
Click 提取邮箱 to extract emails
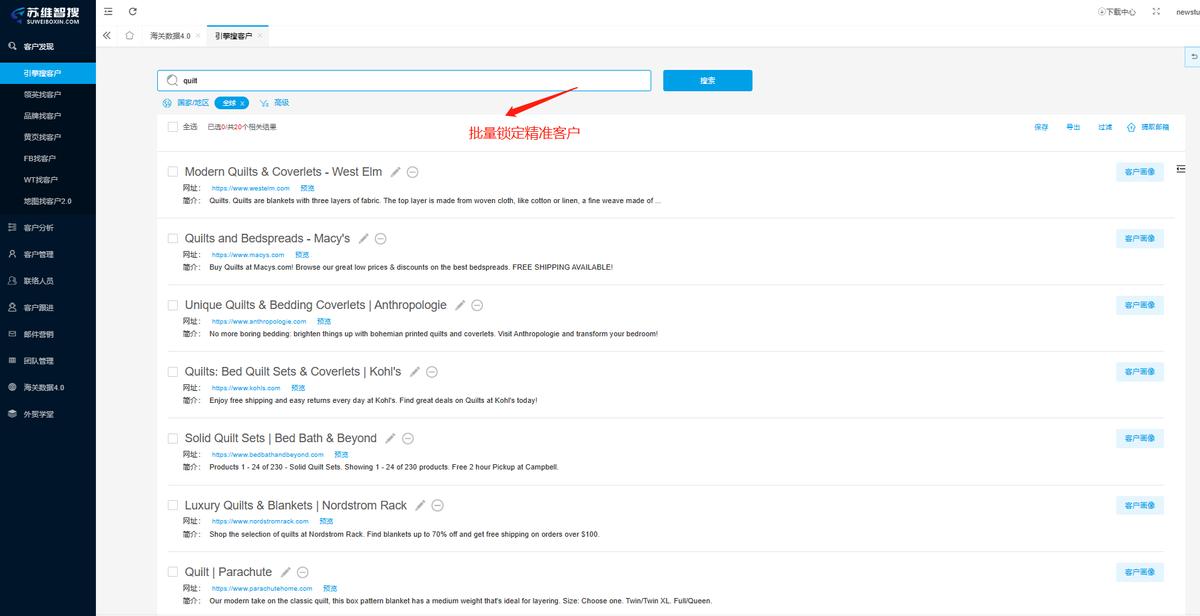pos(1148,127)
